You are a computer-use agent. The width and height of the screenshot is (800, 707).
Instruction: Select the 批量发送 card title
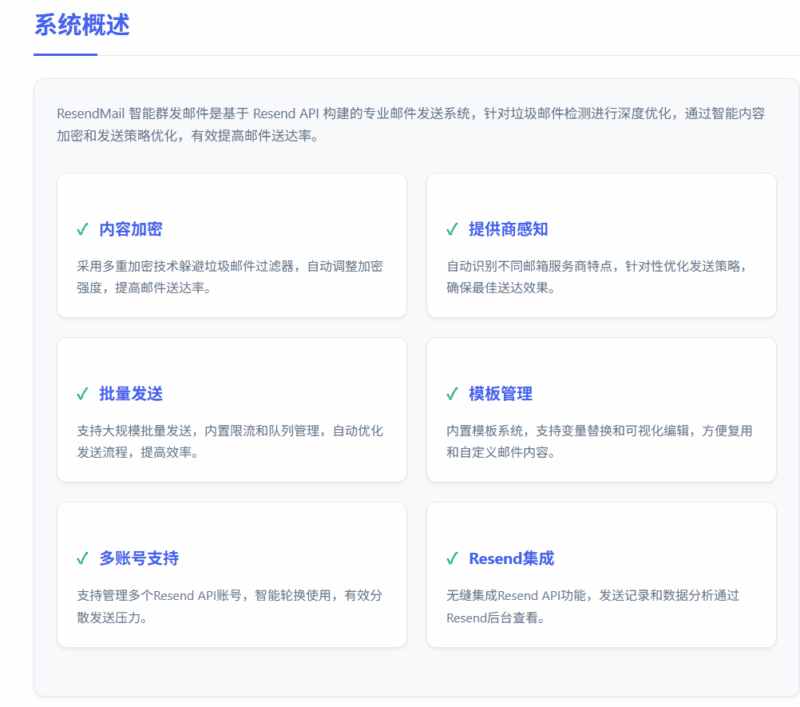(130, 394)
